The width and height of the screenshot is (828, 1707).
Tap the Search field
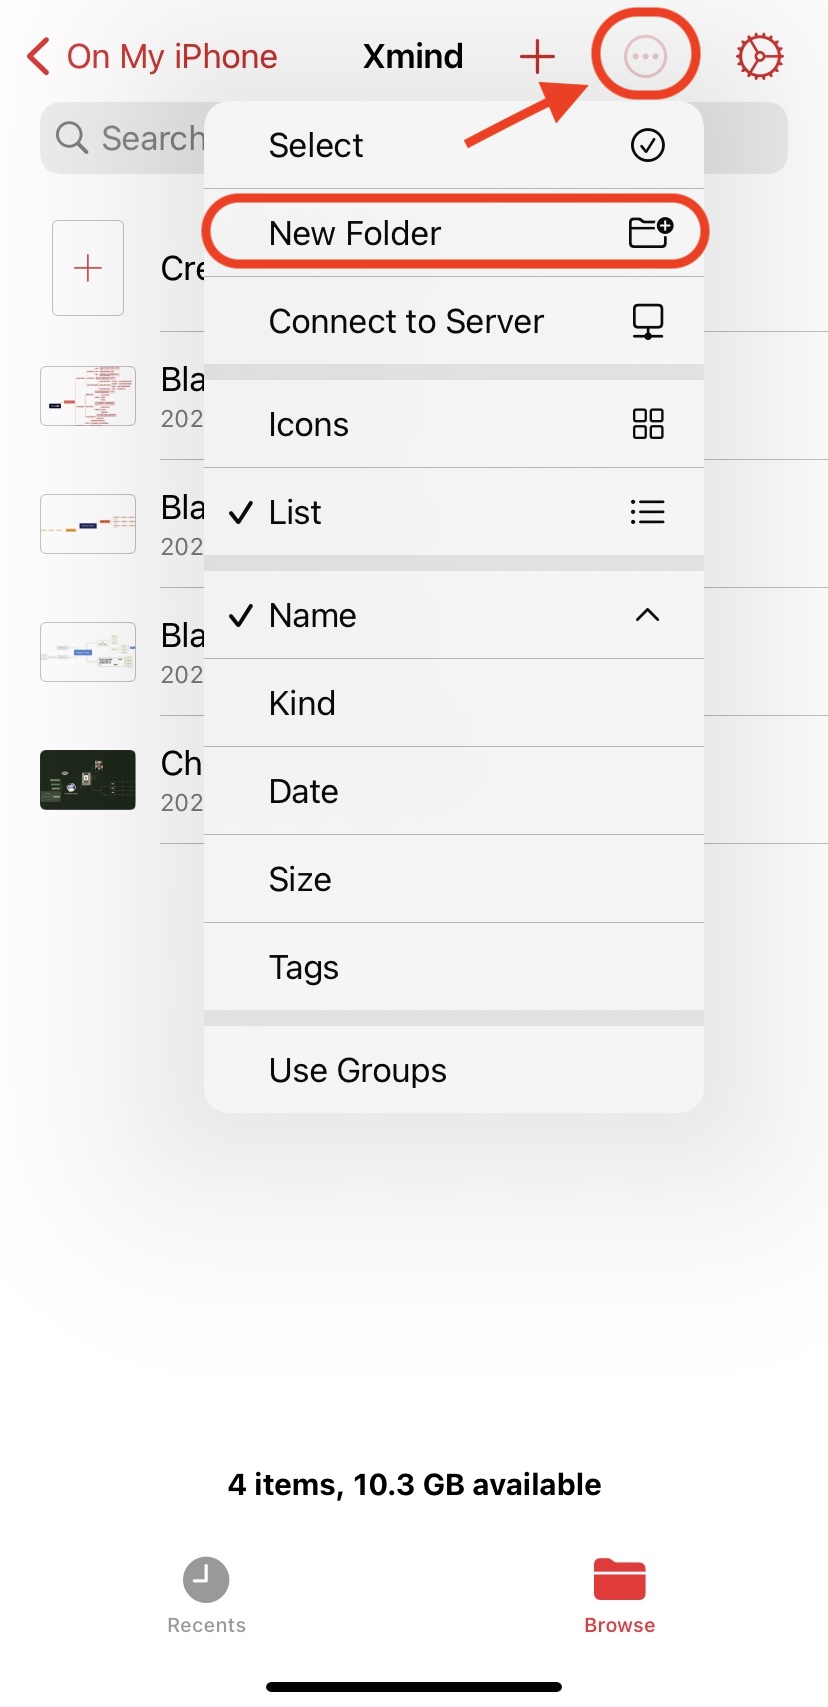414,138
